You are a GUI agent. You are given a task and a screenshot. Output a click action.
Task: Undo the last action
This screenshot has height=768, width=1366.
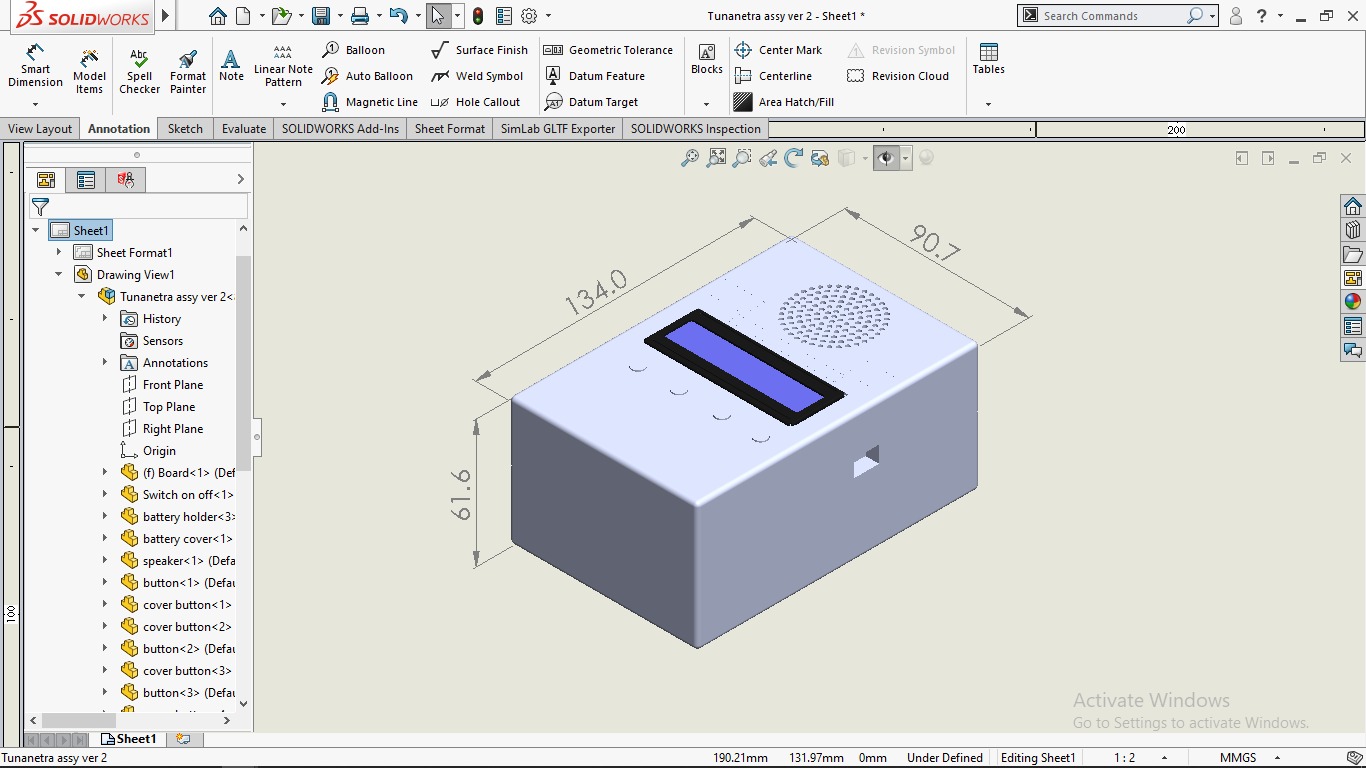tap(398, 16)
